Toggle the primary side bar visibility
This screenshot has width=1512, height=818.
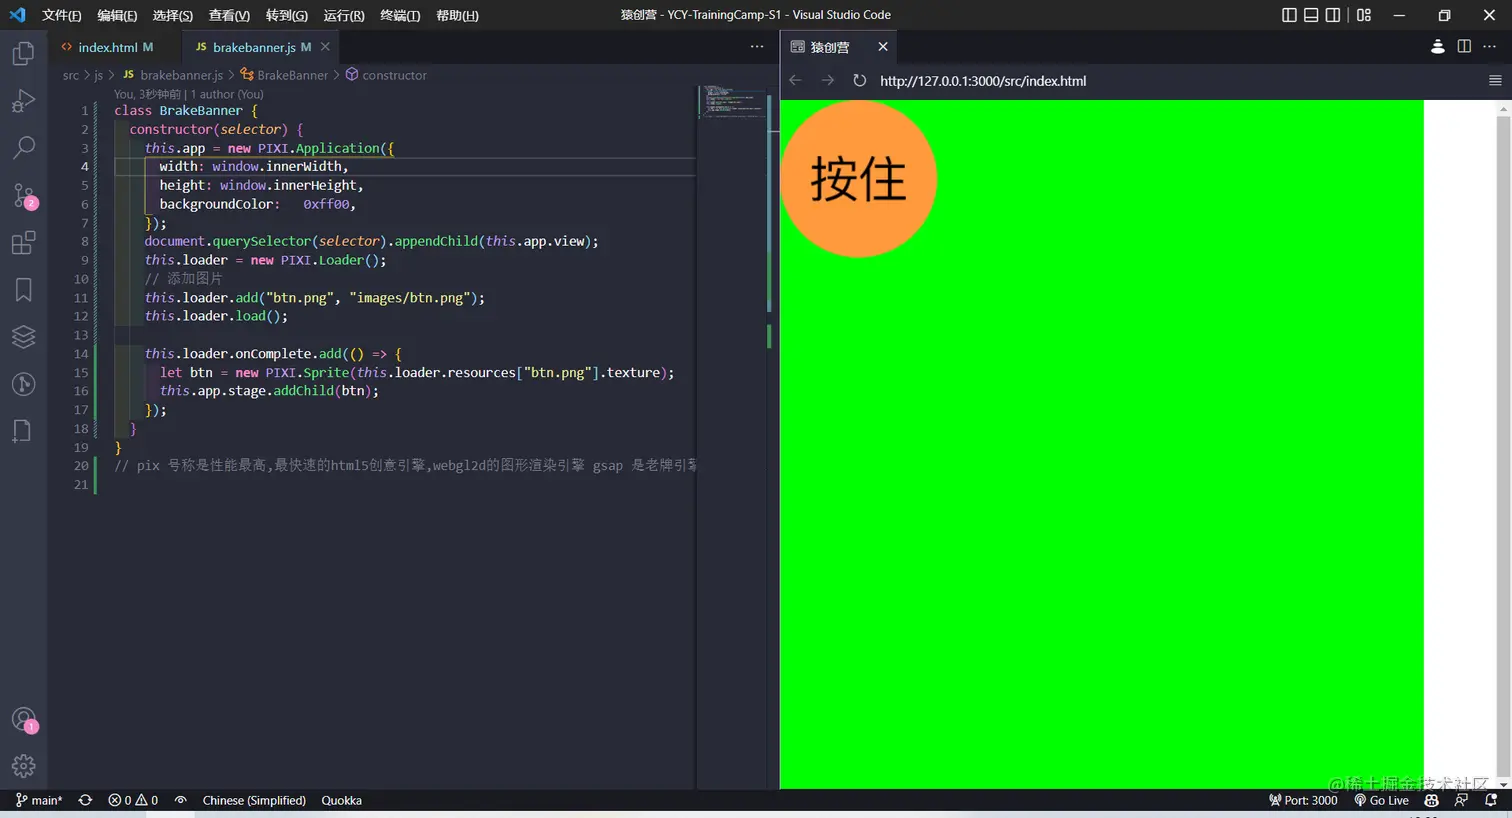(1289, 15)
